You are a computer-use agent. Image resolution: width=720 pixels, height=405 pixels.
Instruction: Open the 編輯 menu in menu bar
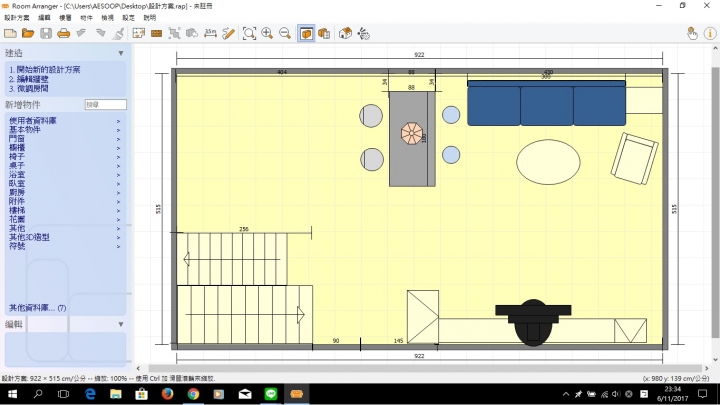coord(44,18)
